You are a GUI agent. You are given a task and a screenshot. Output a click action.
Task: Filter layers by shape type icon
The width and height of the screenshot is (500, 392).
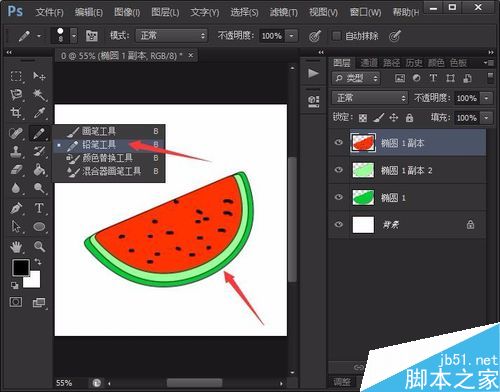[x=450, y=78]
